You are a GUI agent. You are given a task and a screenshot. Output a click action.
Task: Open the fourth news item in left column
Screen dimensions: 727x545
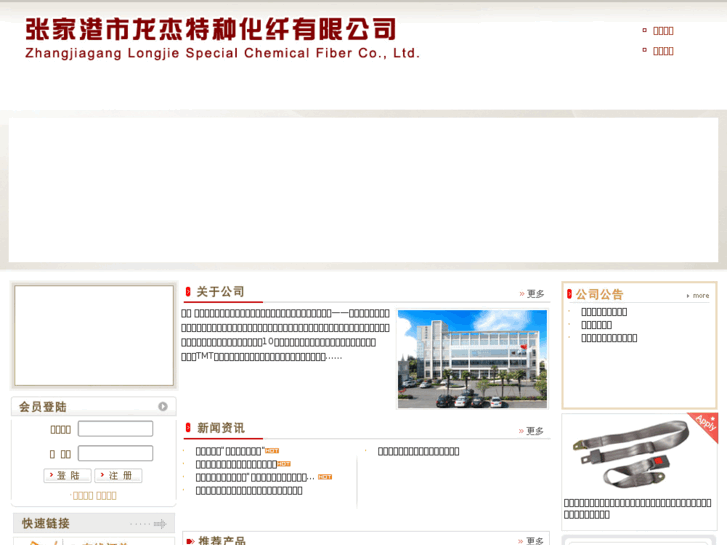249,490
